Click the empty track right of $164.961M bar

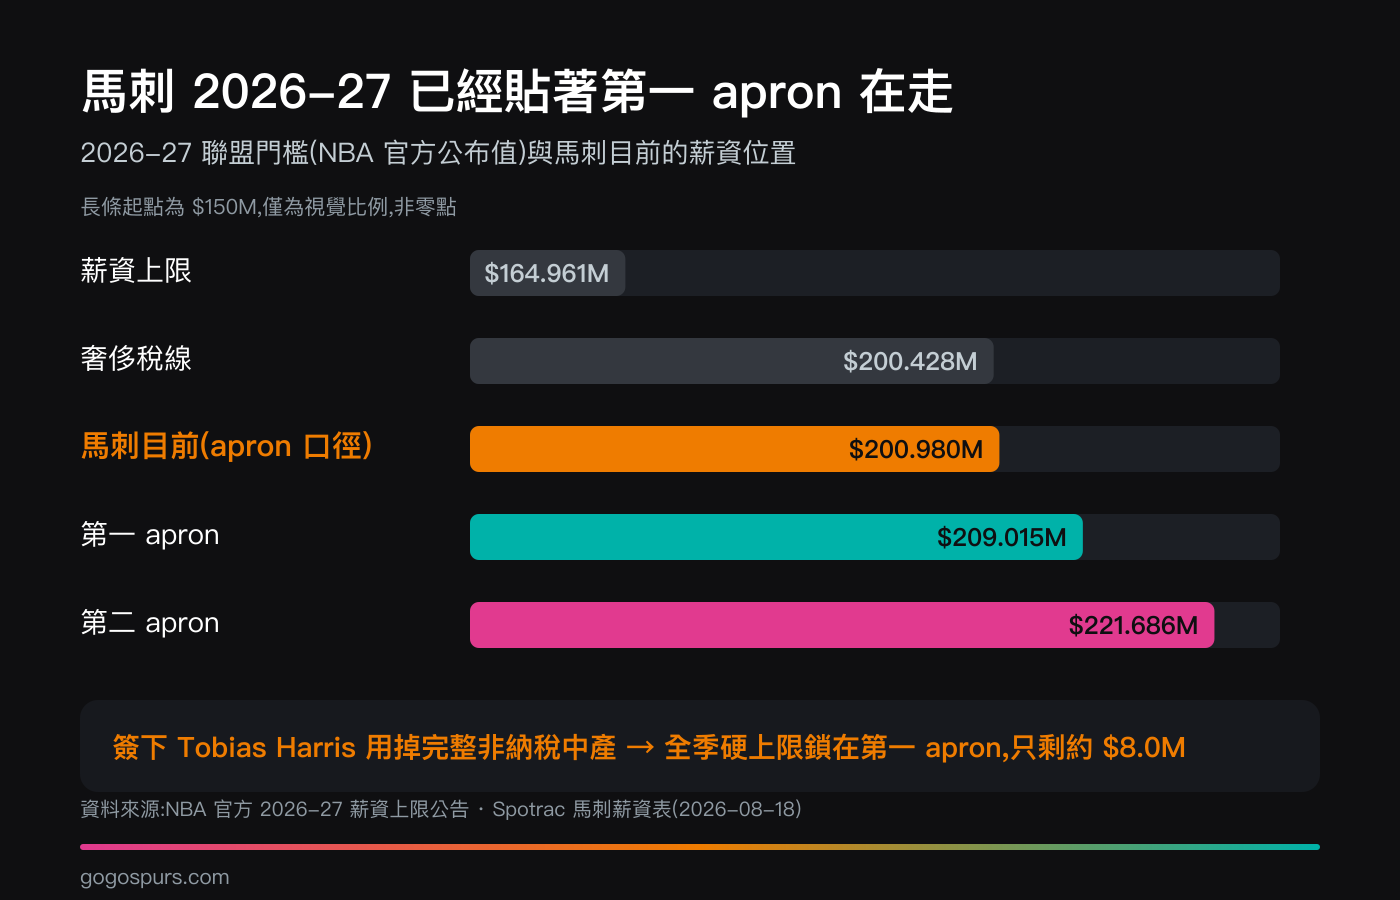pyautogui.click(x=952, y=273)
